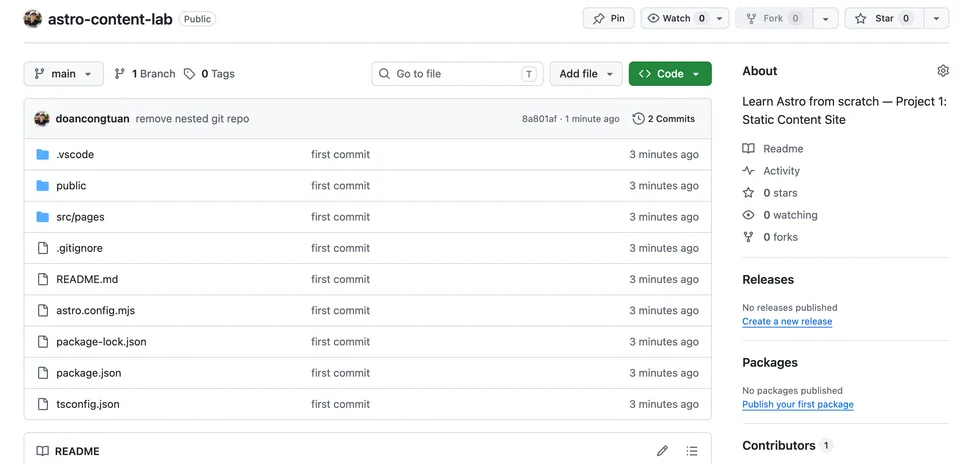
Task: Open the 0 forks link
Action: 781,237
